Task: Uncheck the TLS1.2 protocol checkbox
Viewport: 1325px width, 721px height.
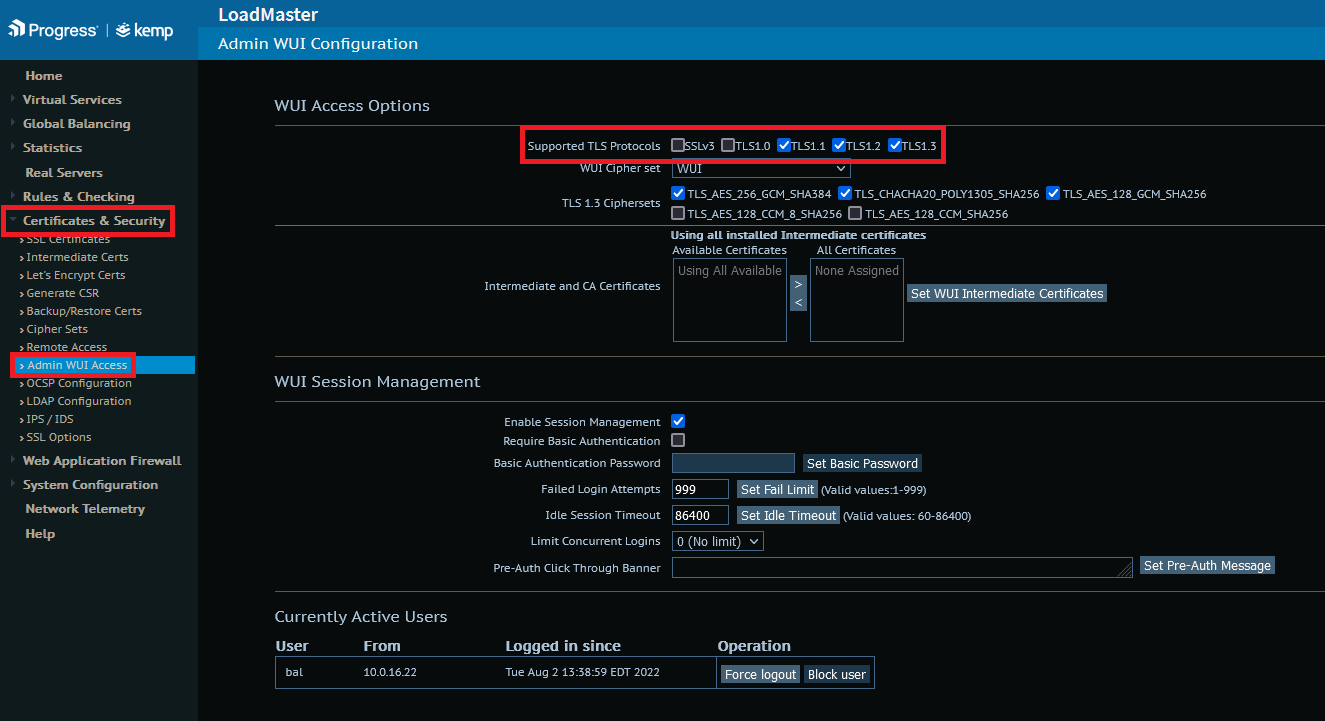Action: pos(839,145)
